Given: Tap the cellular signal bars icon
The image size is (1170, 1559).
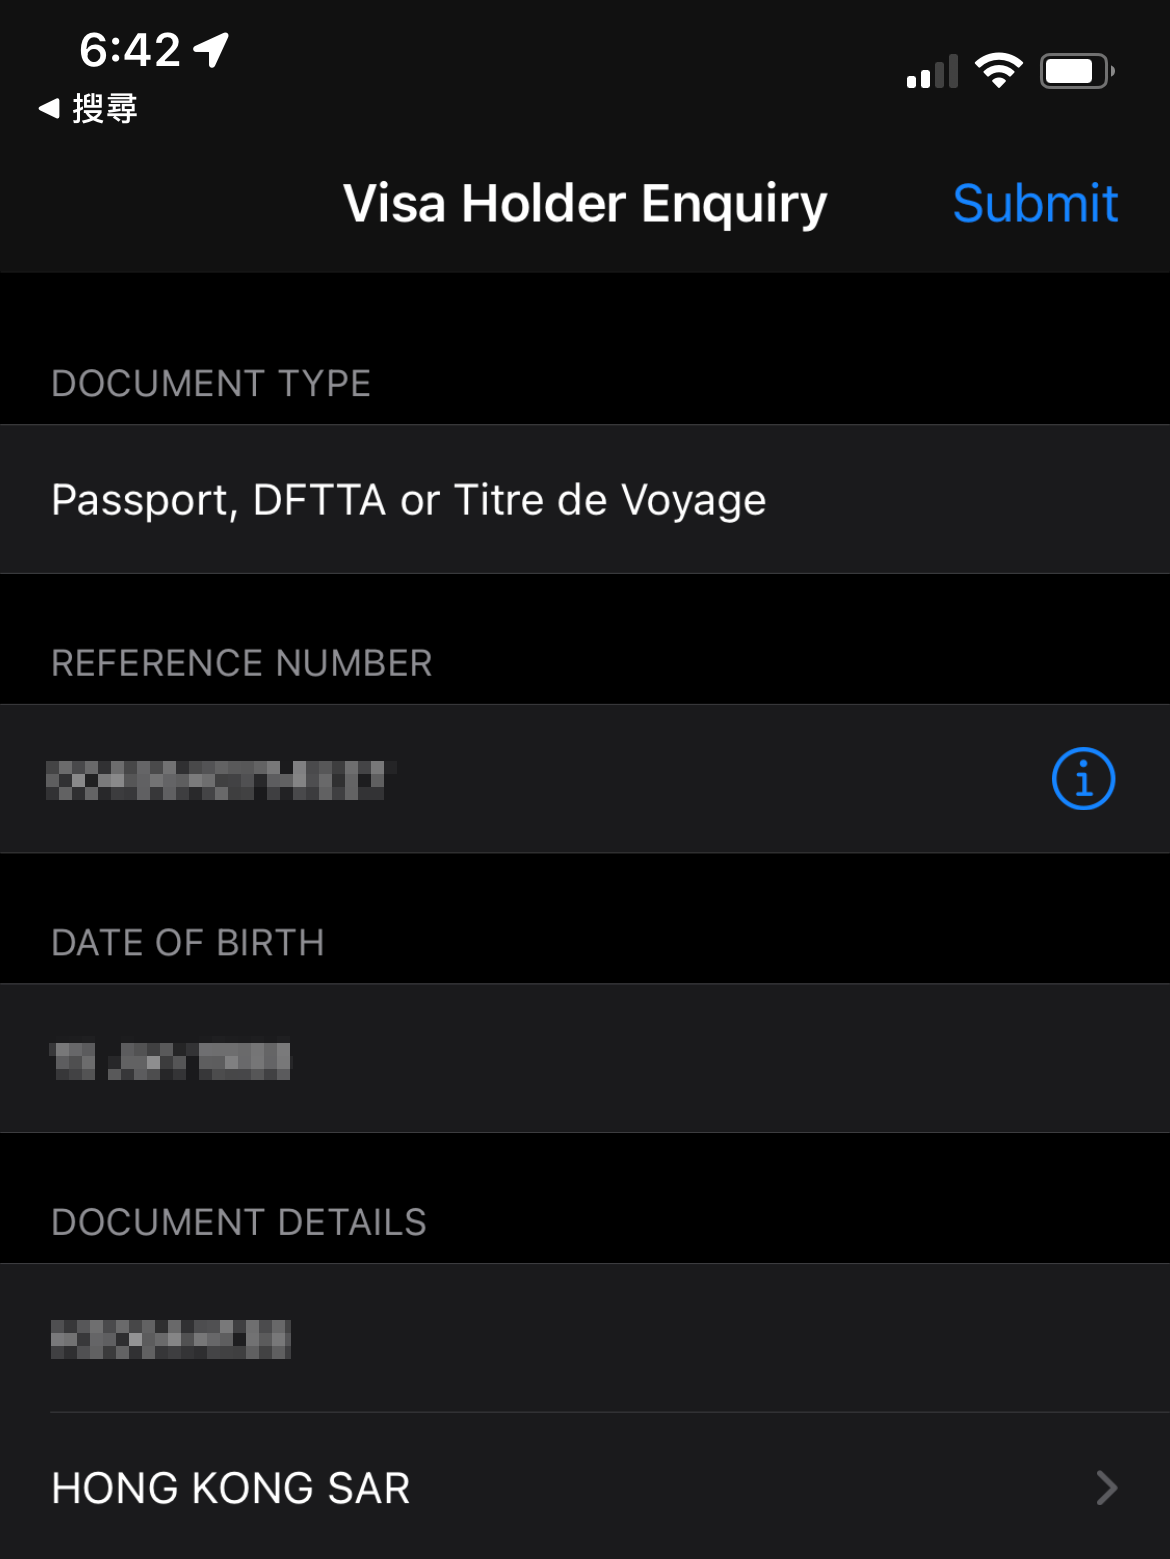Looking at the screenshot, I should click(932, 73).
